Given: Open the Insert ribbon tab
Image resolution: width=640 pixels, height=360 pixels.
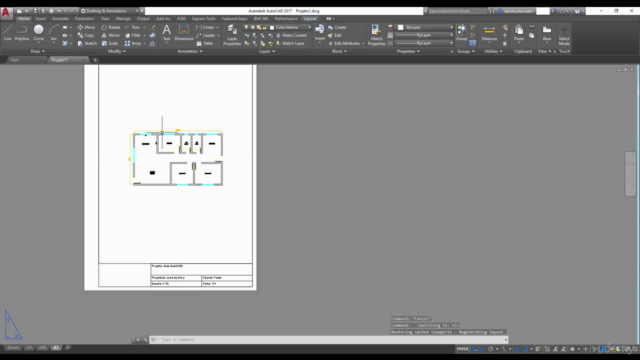Looking at the screenshot, I should (41, 19).
